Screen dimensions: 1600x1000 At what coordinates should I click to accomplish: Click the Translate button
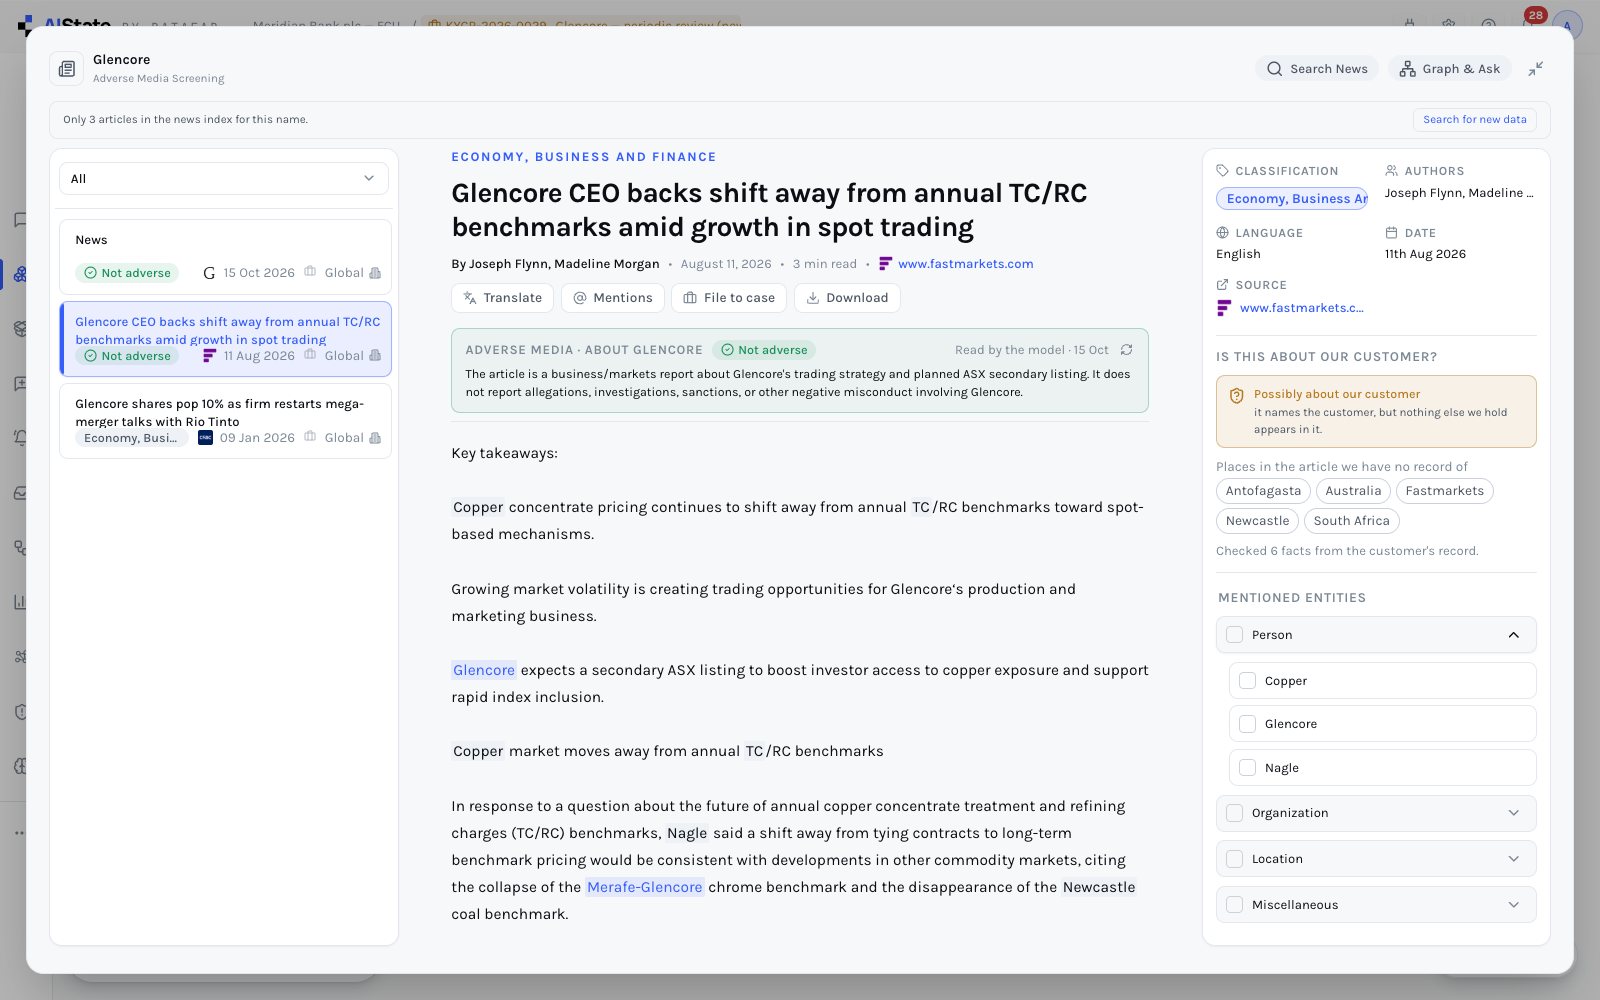(502, 298)
